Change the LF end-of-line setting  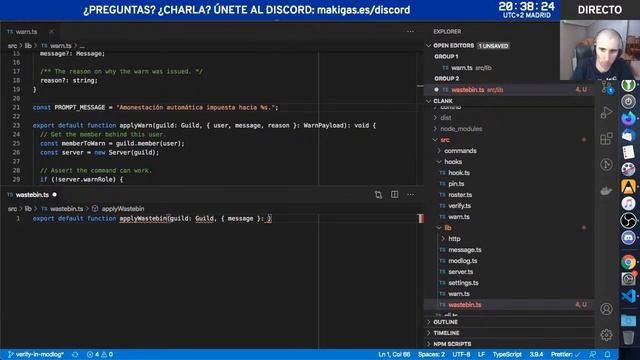pos(482,355)
